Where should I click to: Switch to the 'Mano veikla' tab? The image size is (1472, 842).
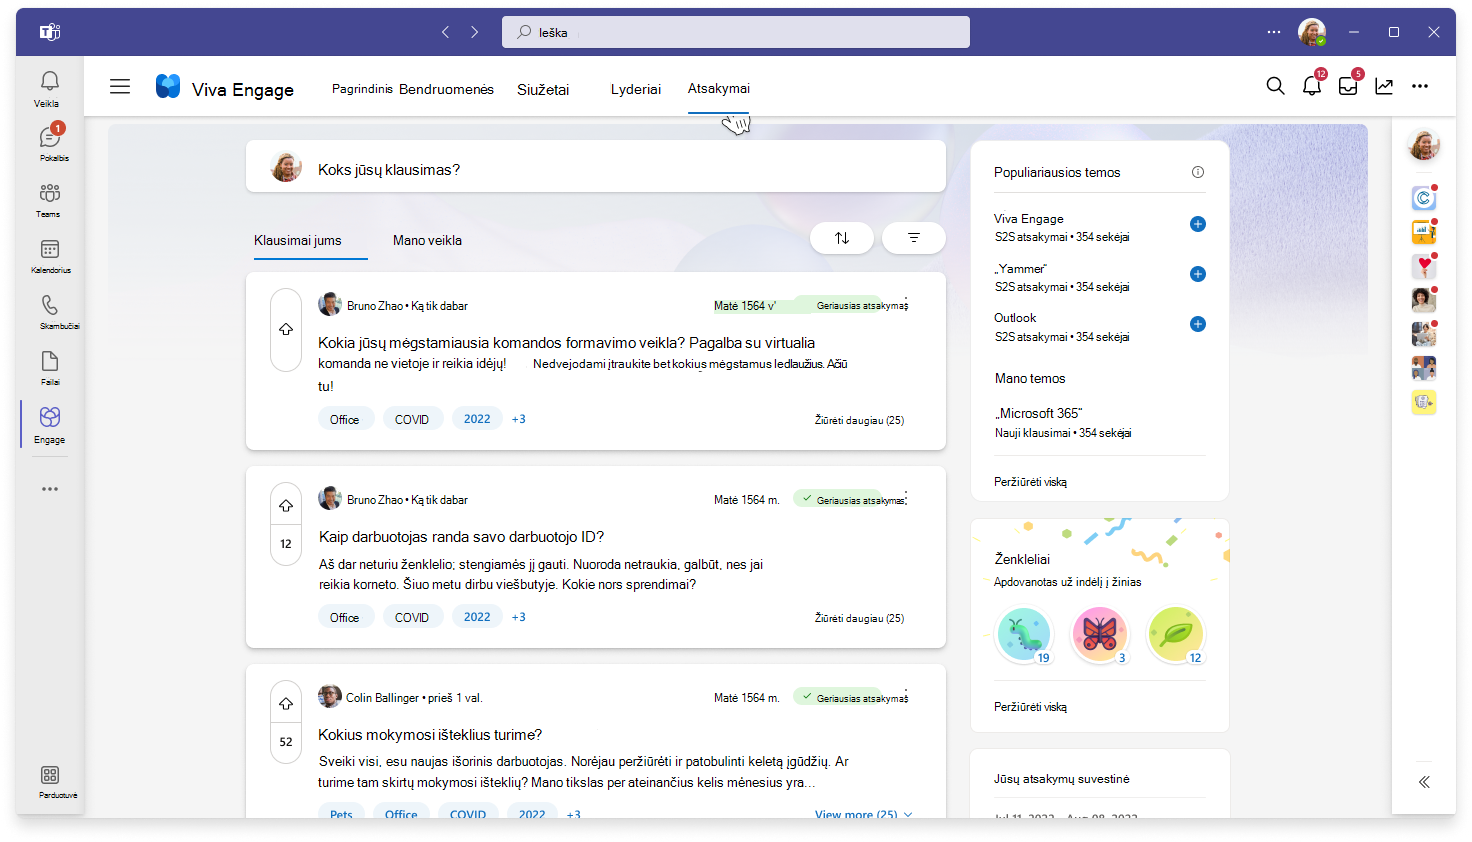pos(427,241)
